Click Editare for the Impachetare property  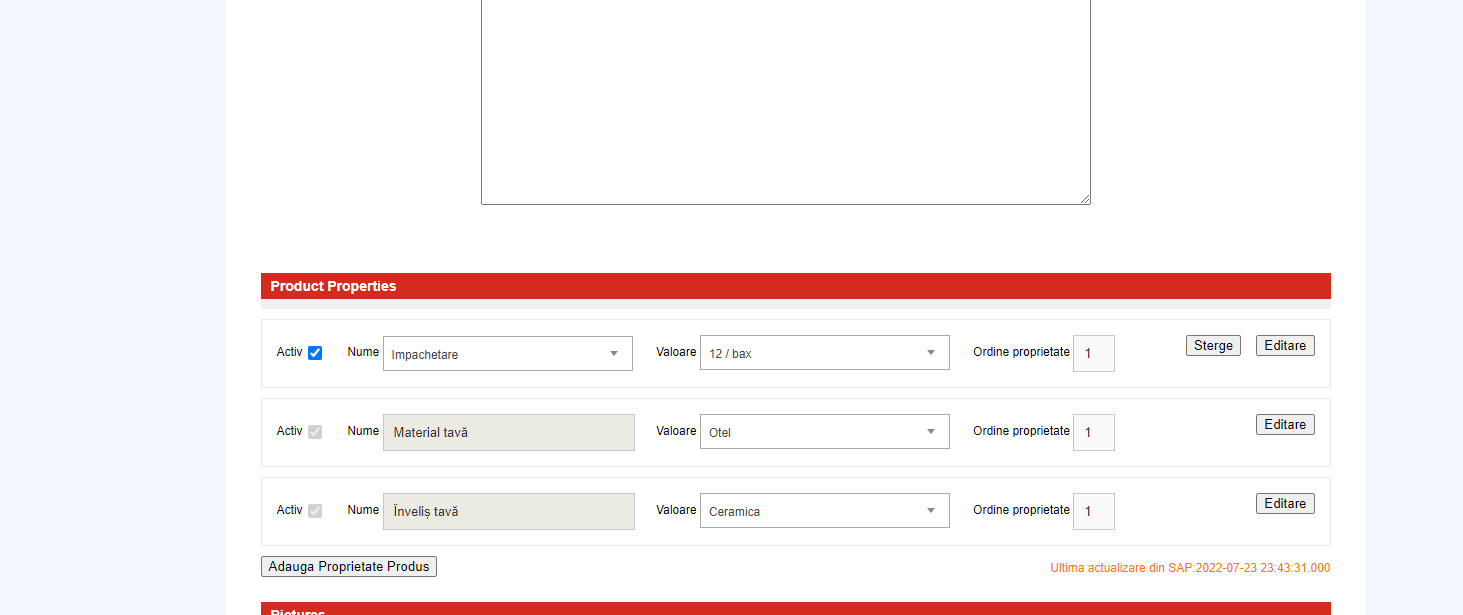tap(1285, 345)
